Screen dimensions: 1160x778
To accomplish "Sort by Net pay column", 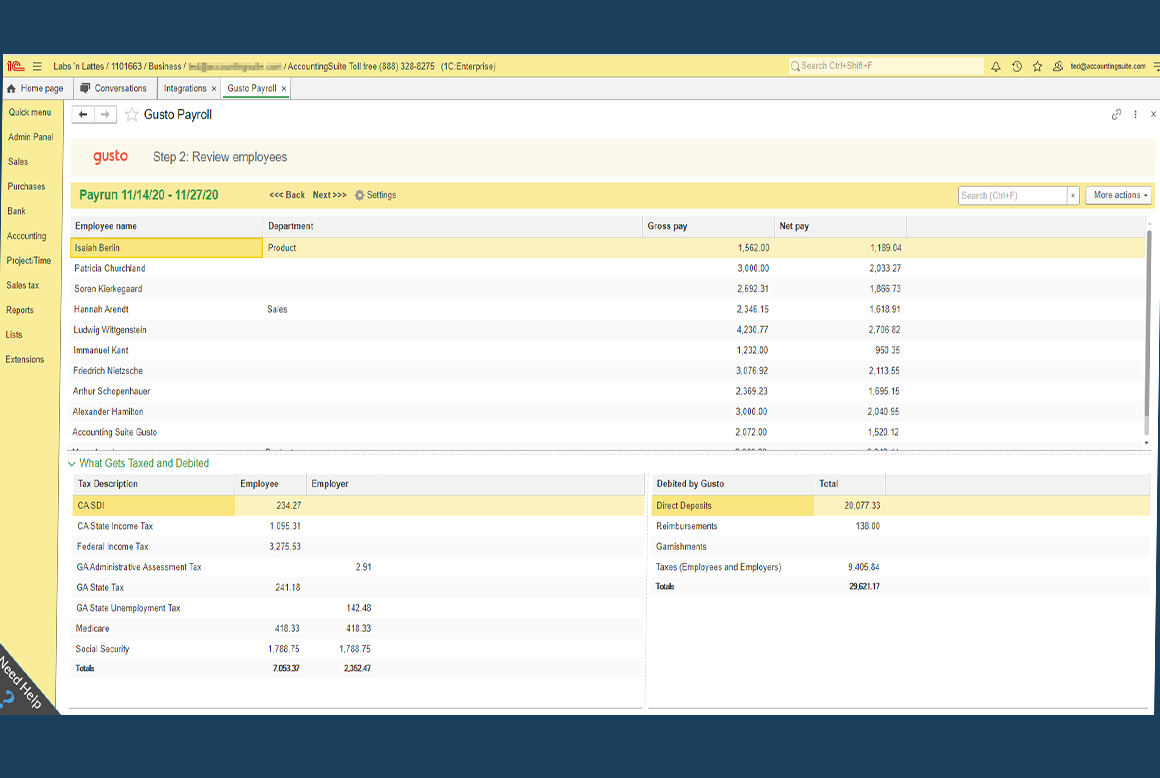I will coord(840,226).
